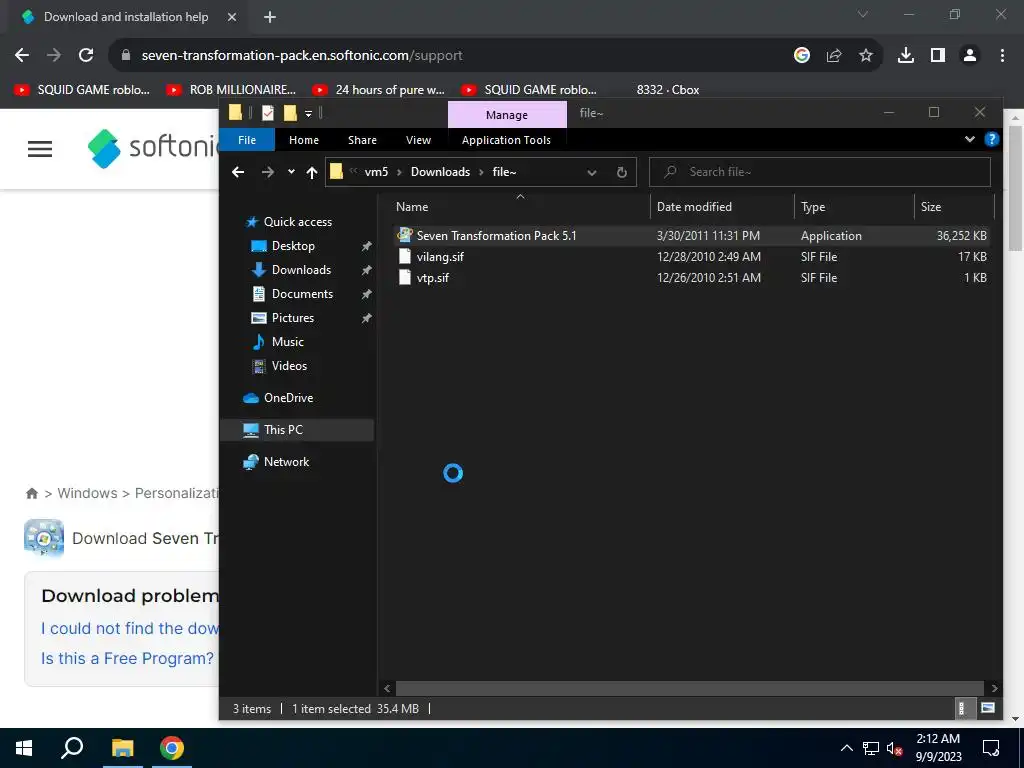Open OneDrive in navigation pane

pyautogui.click(x=288, y=398)
